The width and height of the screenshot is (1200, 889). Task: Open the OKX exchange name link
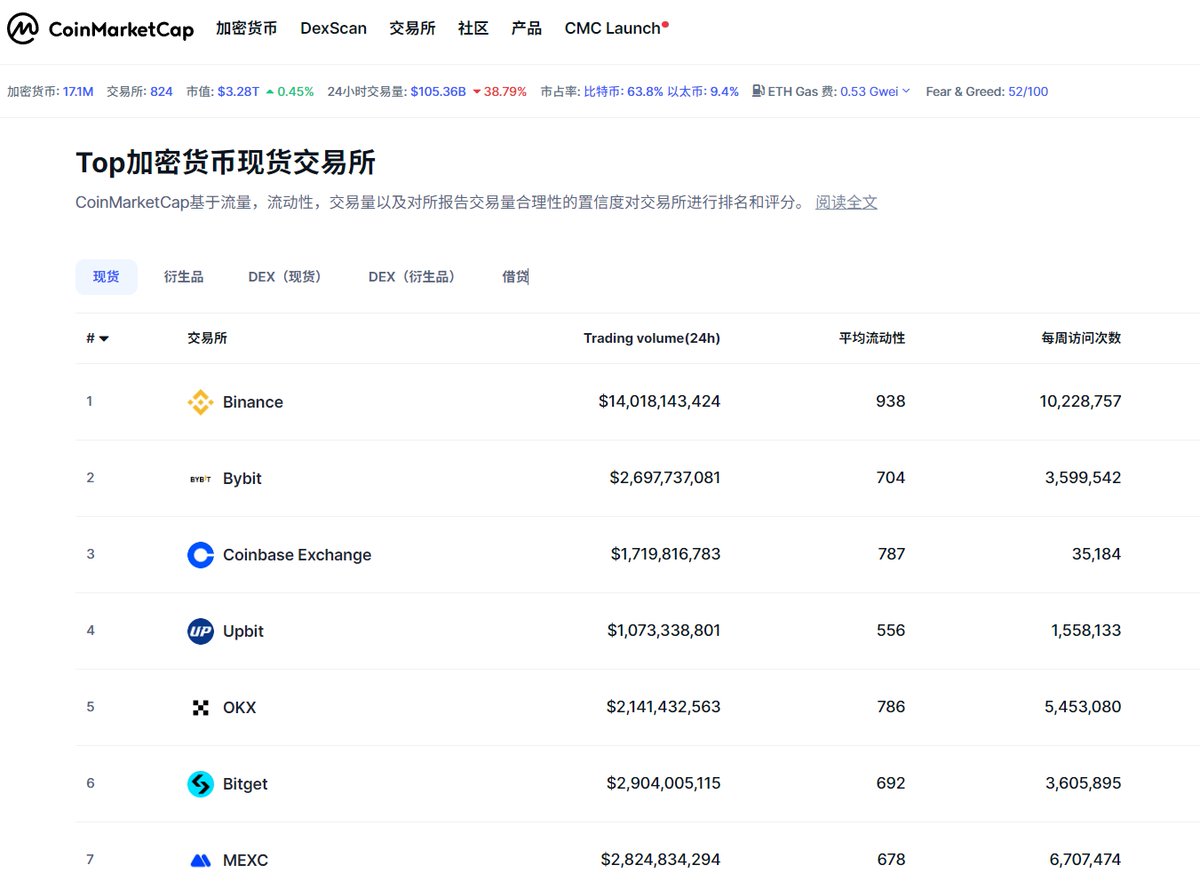pyautogui.click(x=239, y=707)
